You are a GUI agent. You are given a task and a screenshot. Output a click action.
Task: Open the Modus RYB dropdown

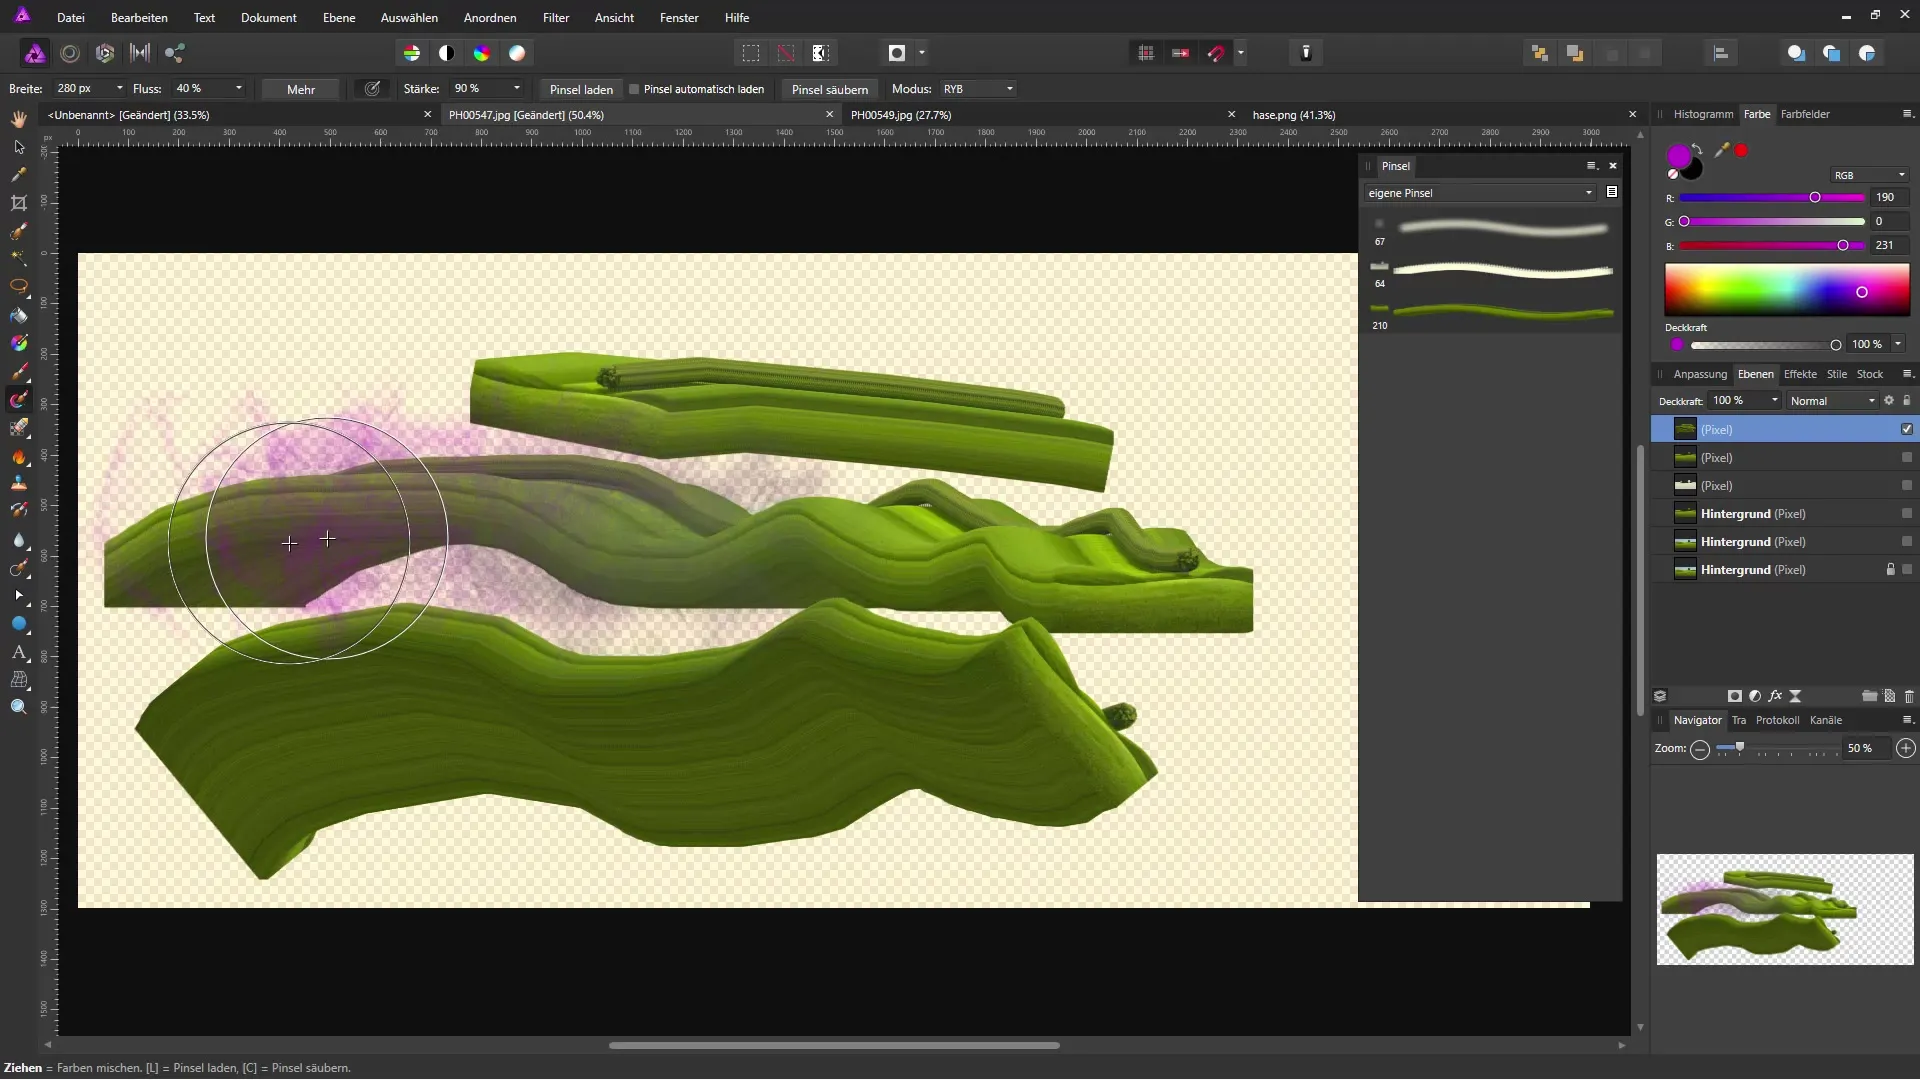click(x=978, y=89)
